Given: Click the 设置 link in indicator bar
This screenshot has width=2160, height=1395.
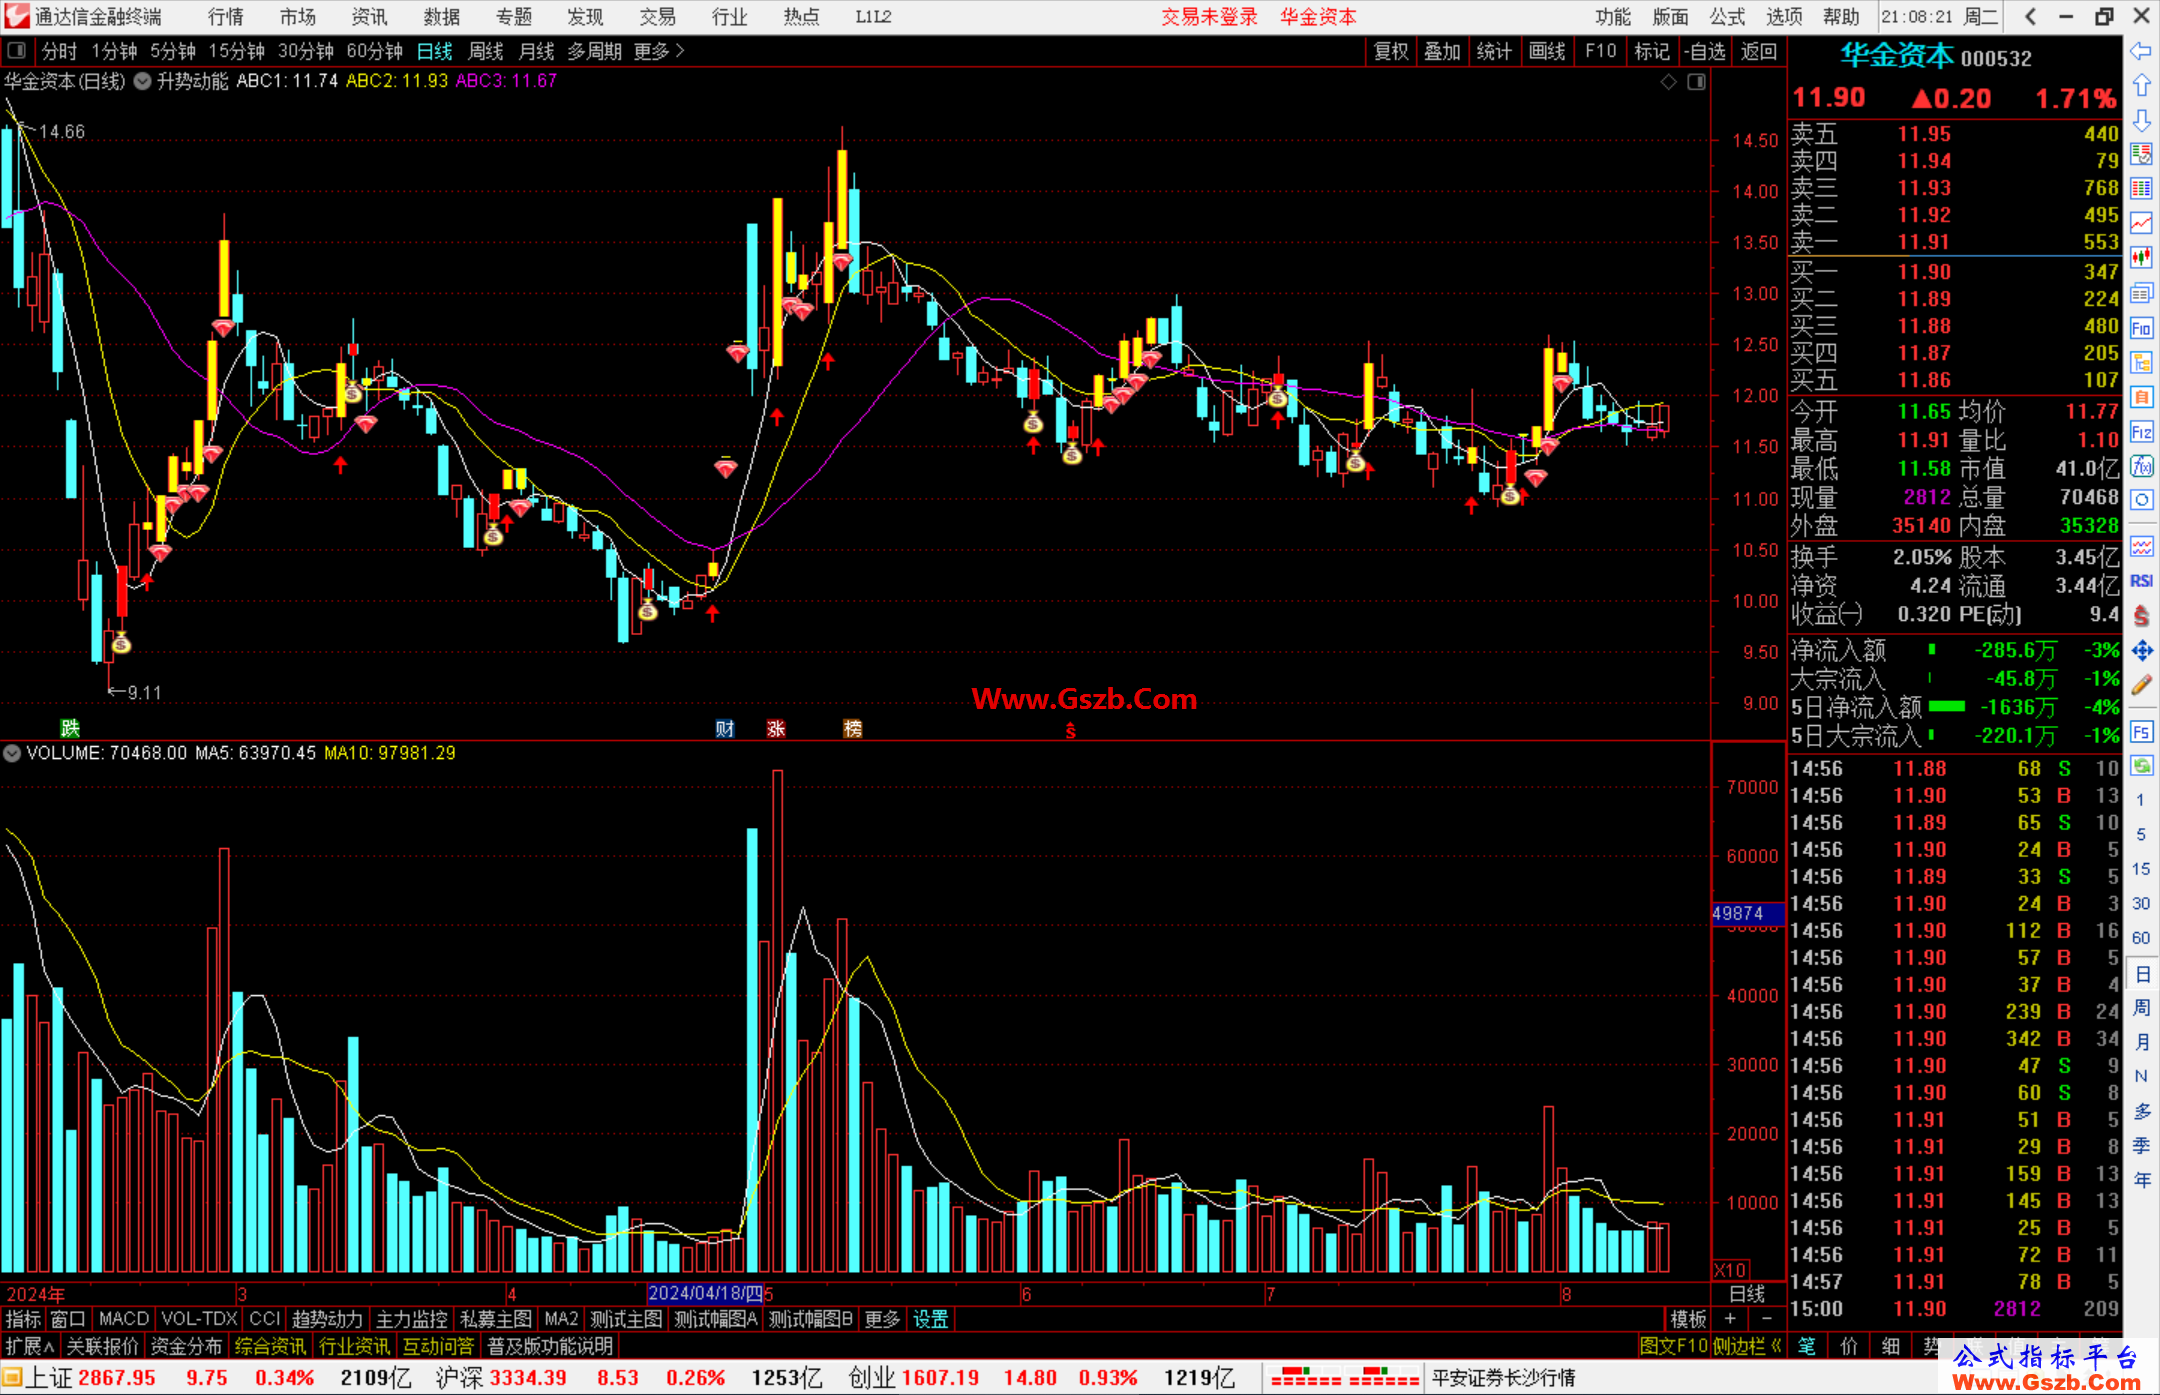Looking at the screenshot, I should (x=930, y=1319).
